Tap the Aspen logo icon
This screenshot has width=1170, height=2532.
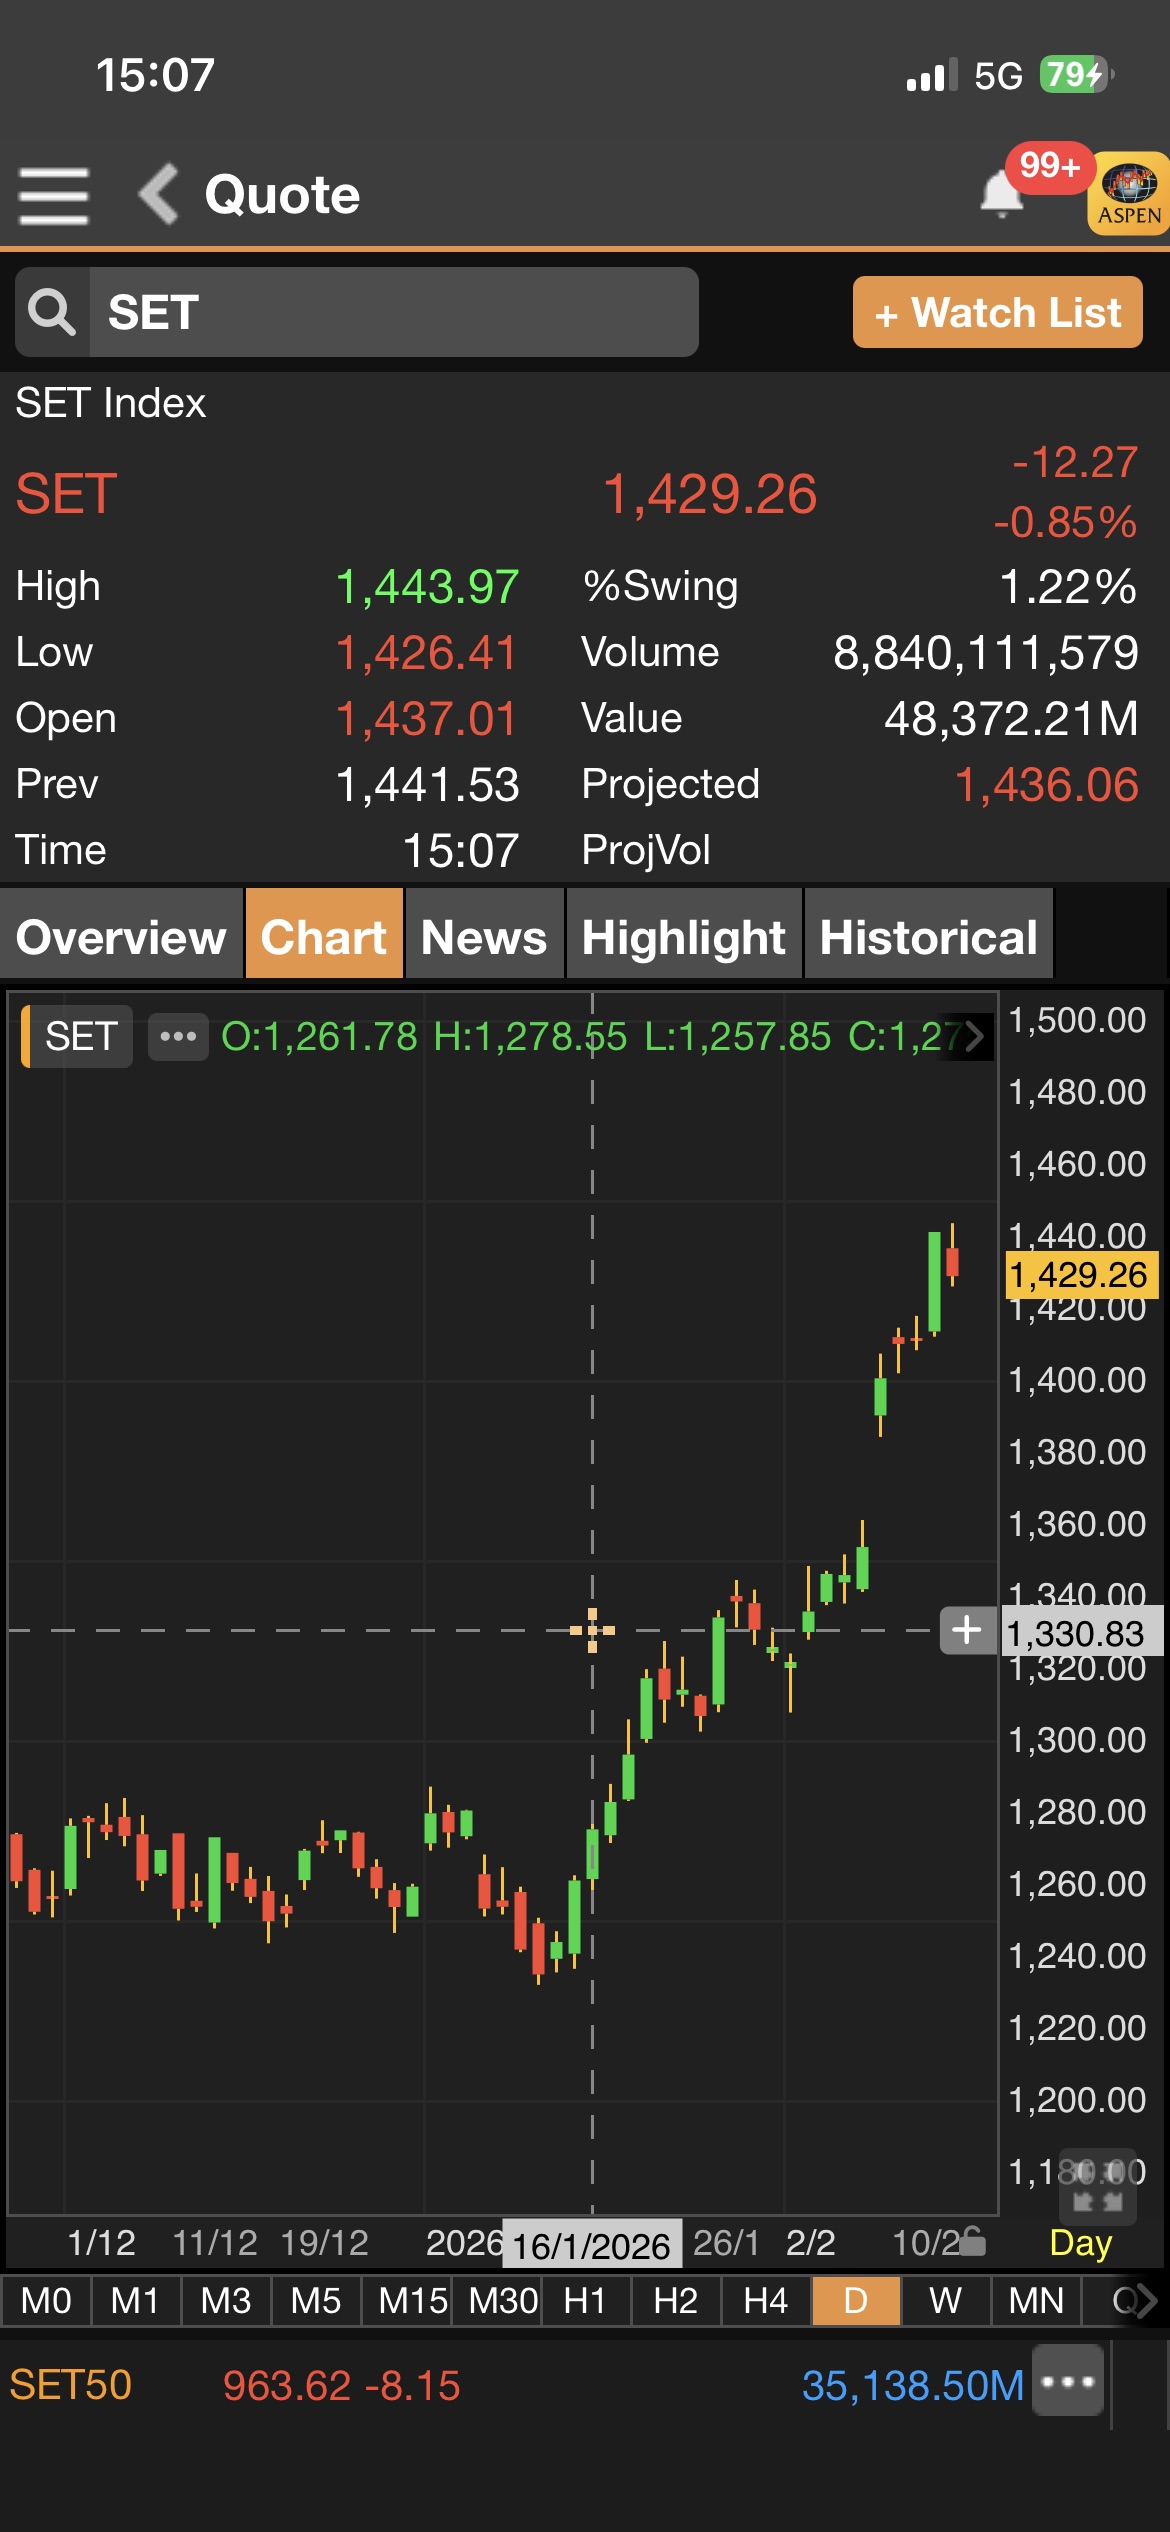coord(1128,194)
